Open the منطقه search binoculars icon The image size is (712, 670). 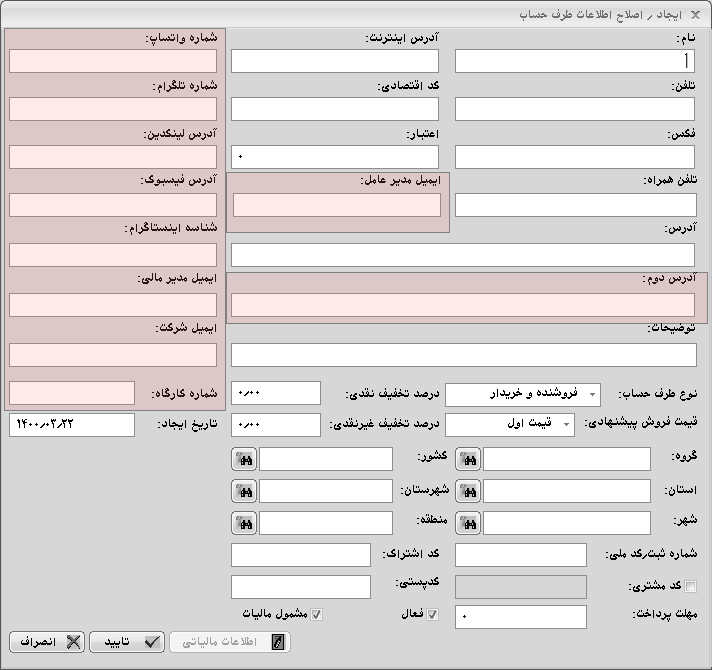[244, 523]
